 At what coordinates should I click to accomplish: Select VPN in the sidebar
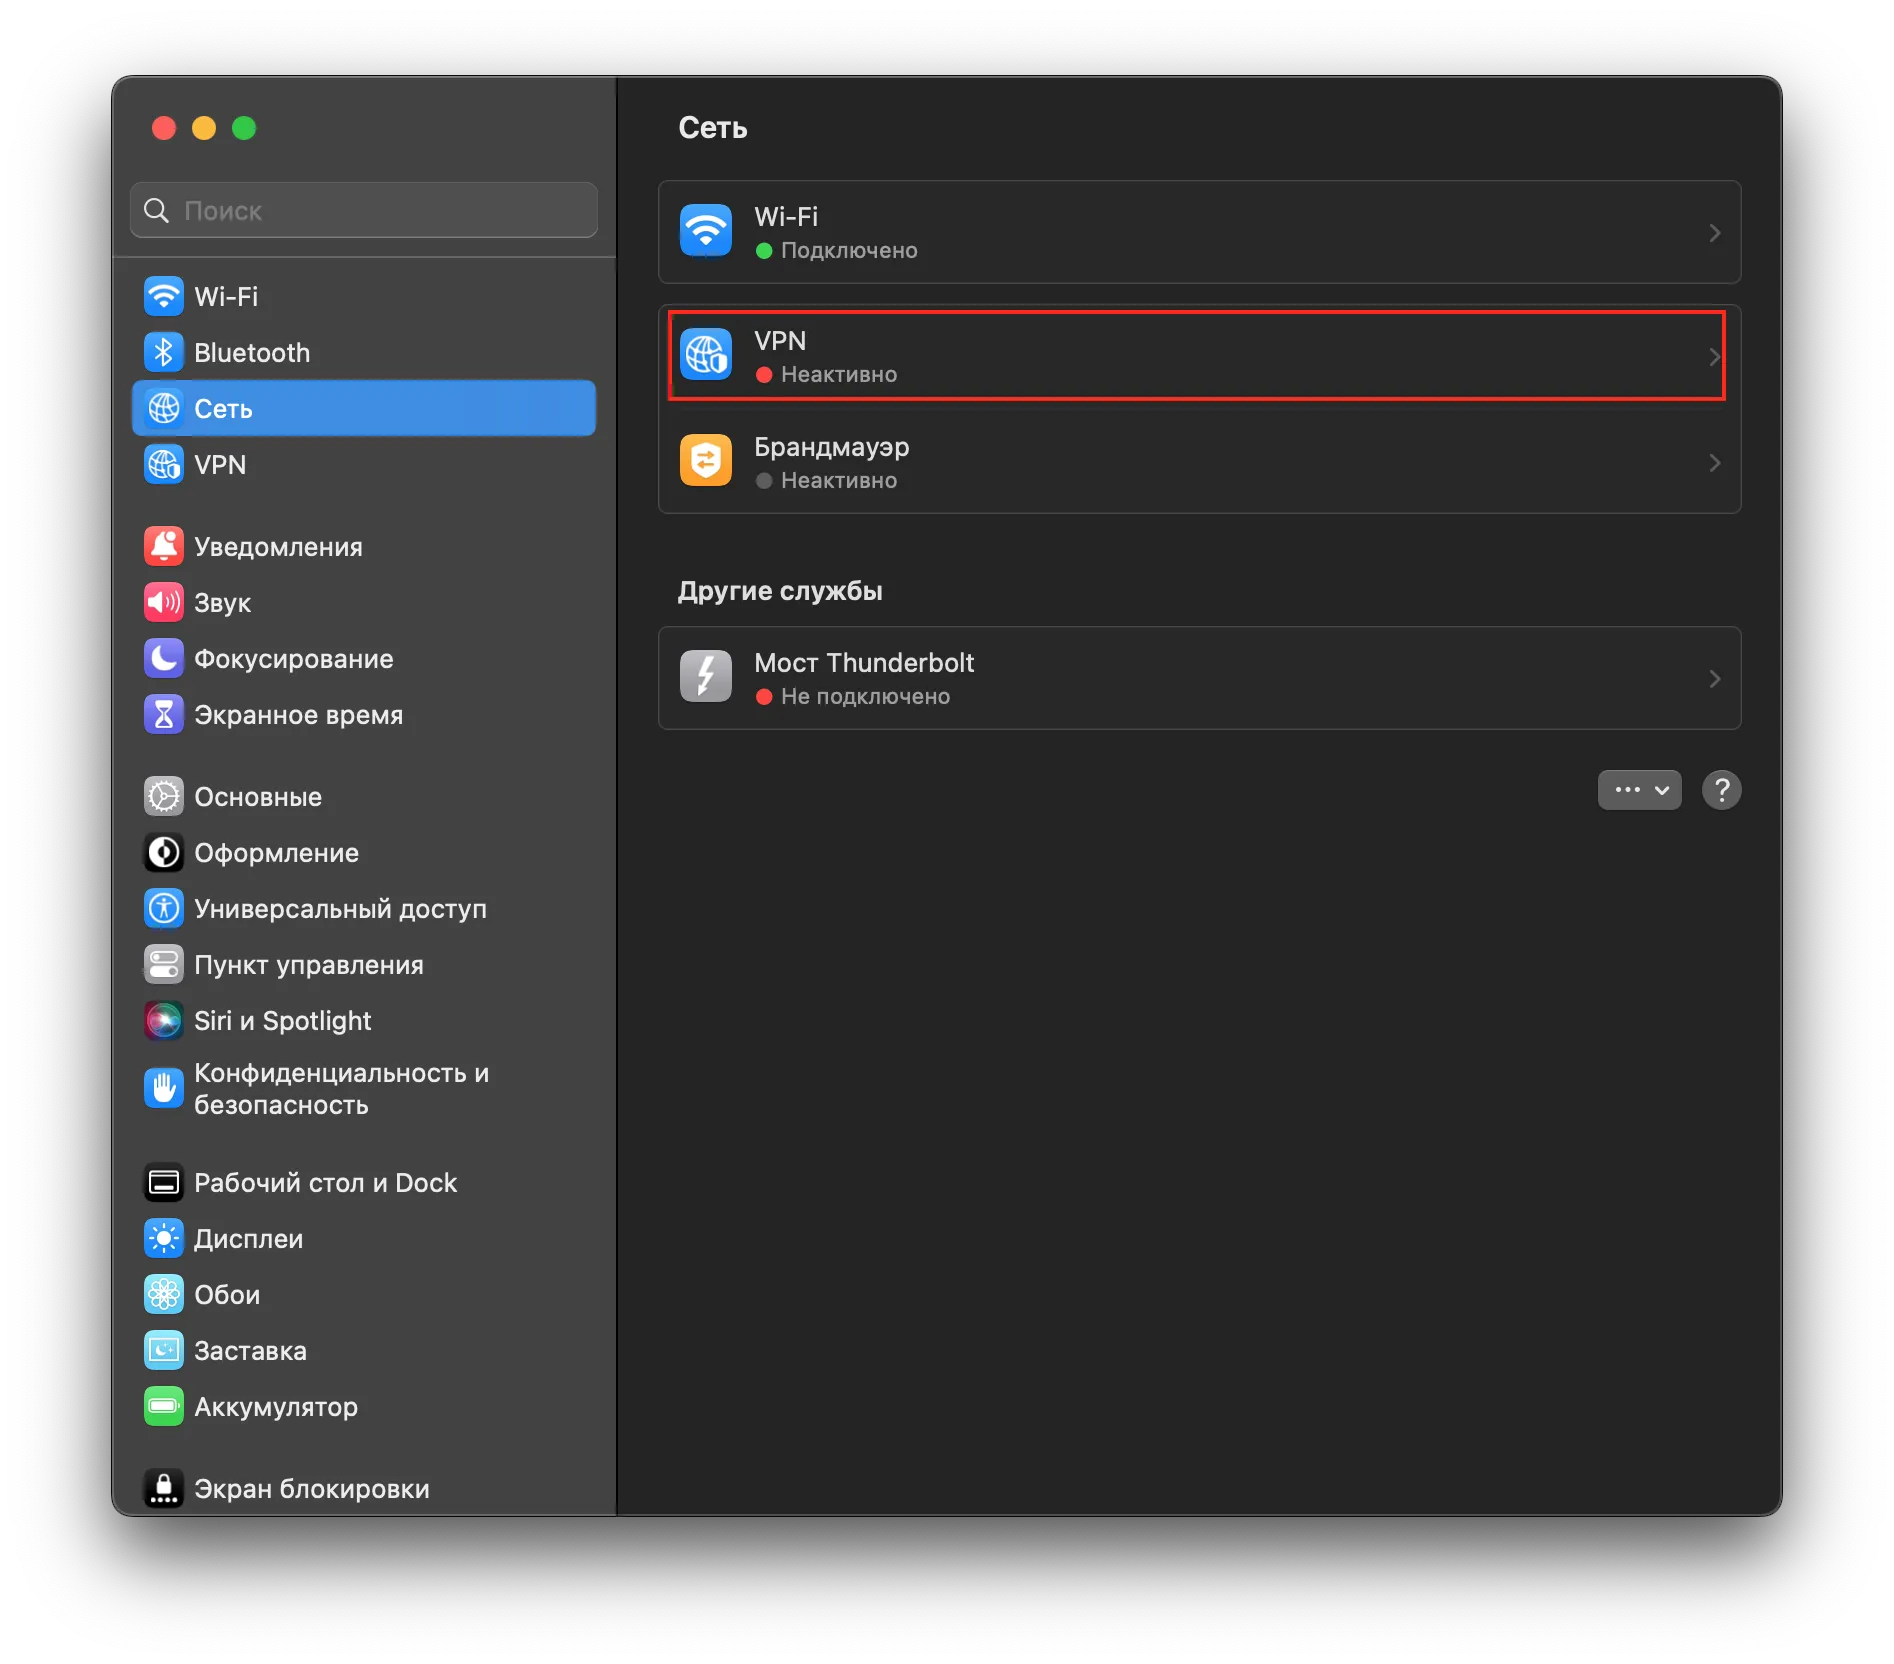pos(220,465)
